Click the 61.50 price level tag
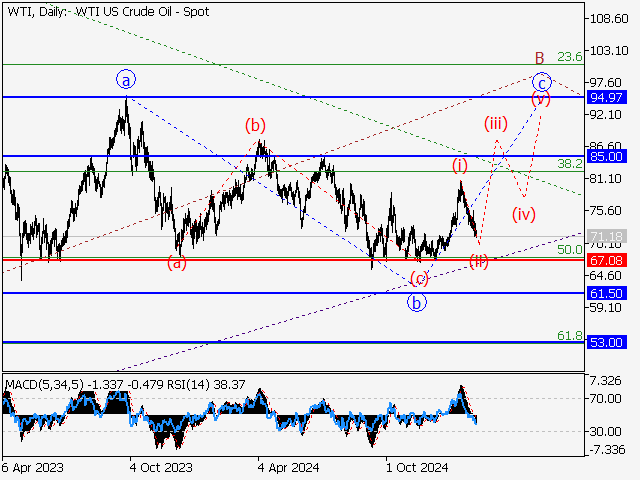Viewport: 640px width, 480px height. (x=607, y=293)
